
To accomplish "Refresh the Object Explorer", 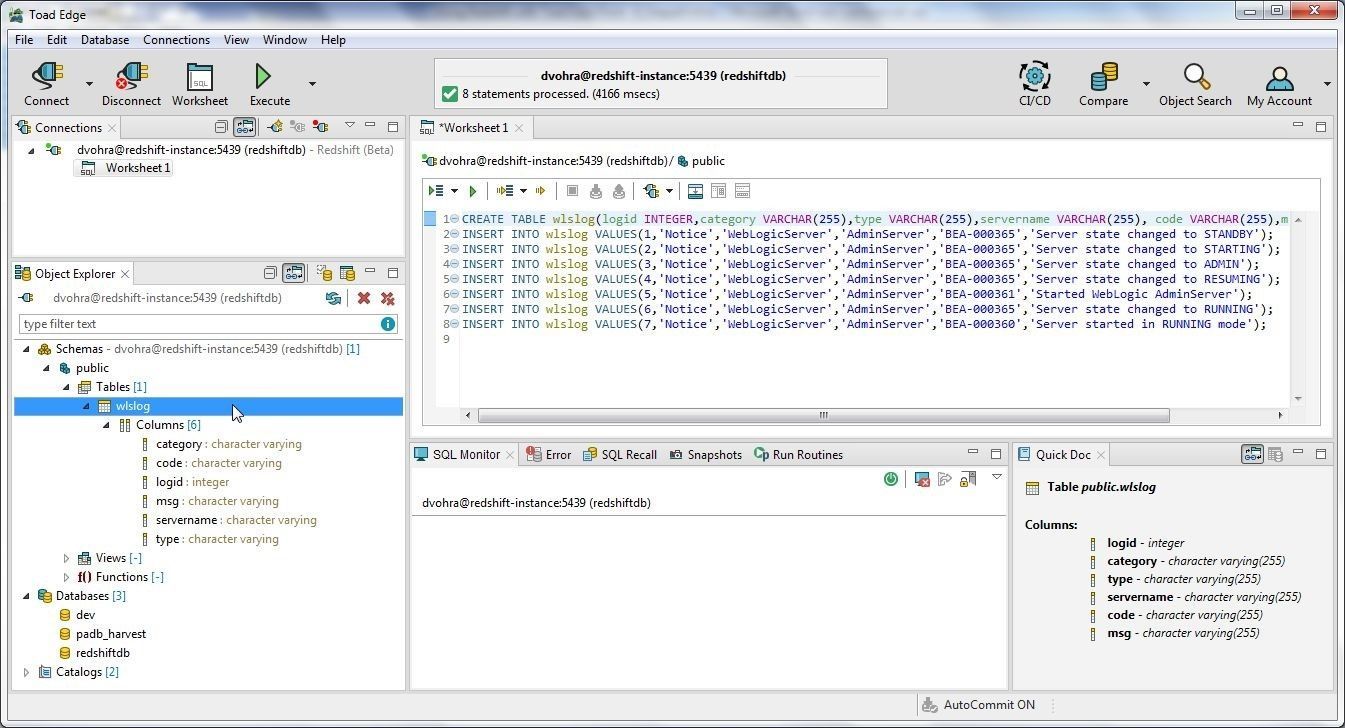I will [x=333, y=298].
